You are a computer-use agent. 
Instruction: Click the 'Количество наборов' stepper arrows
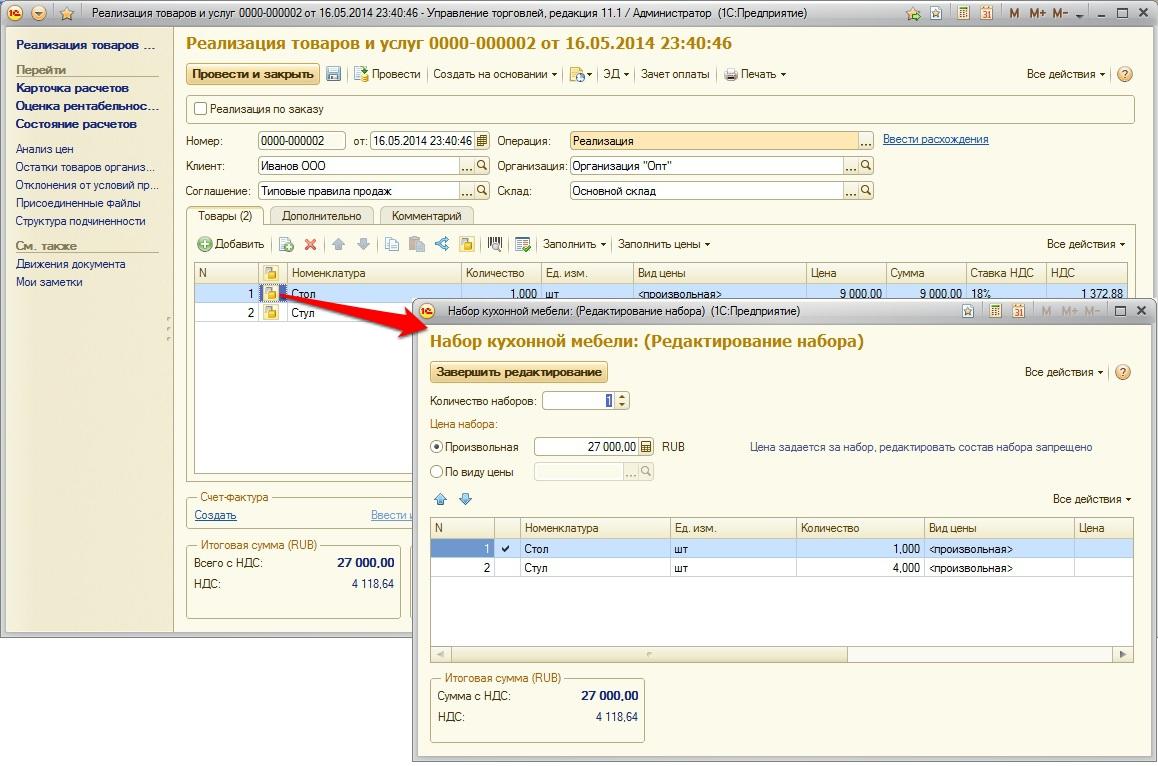point(623,400)
